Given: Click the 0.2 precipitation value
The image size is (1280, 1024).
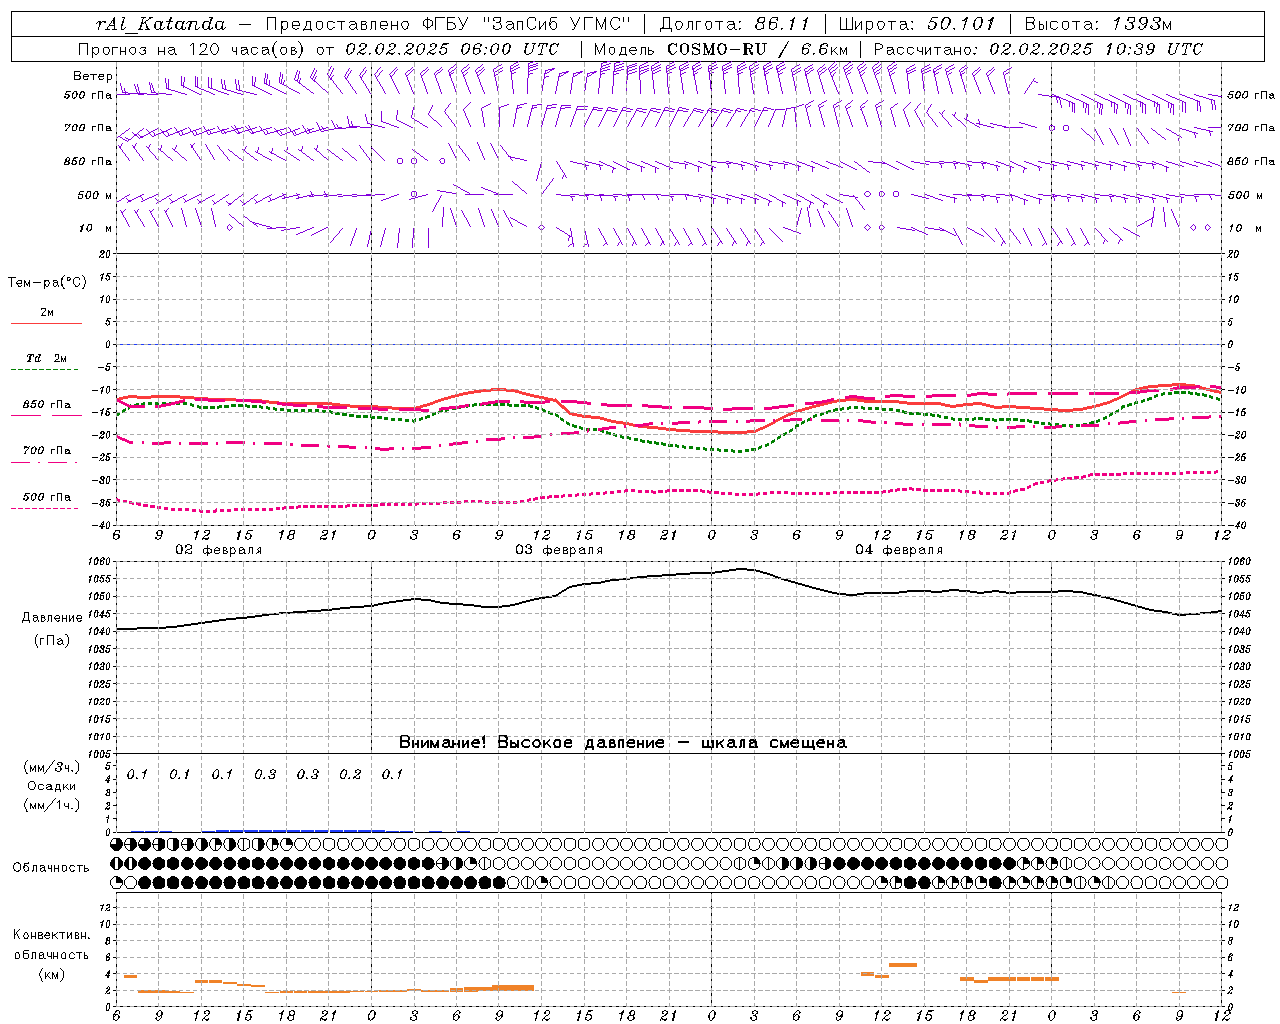Looking at the screenshot, I should [350, 775].
